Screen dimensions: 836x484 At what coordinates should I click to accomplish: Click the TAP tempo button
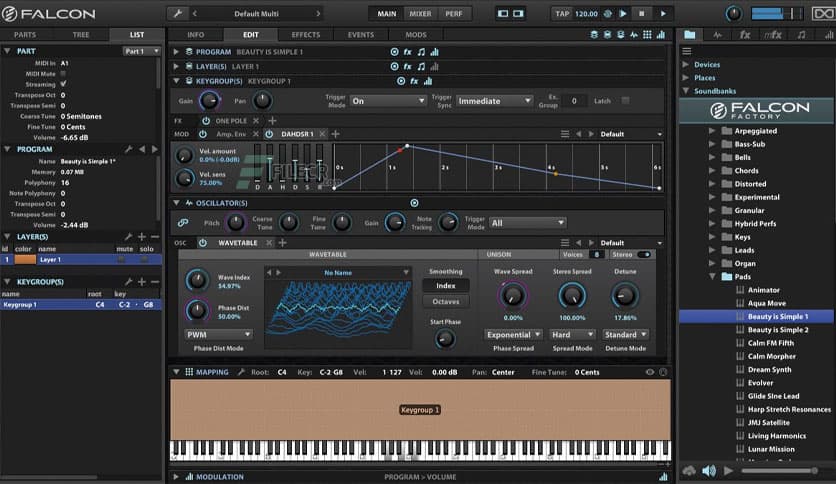tap(562, 13)
